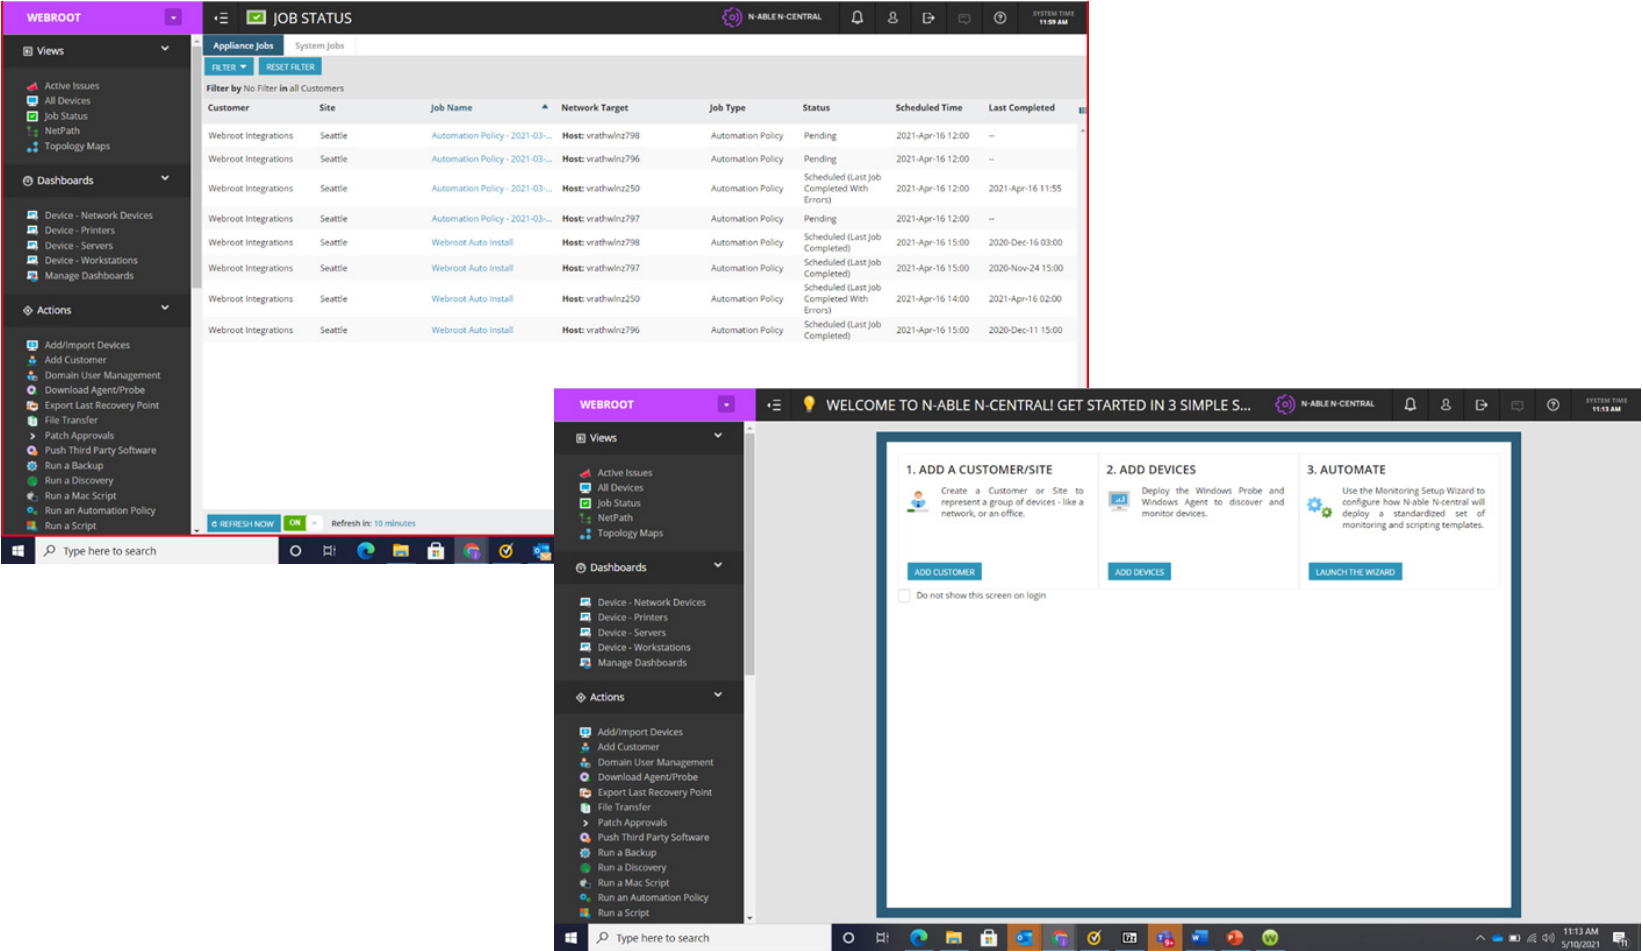Open the help icon in Job Status window
This screenshot has height=951, width=1643.
point(1000,18)
